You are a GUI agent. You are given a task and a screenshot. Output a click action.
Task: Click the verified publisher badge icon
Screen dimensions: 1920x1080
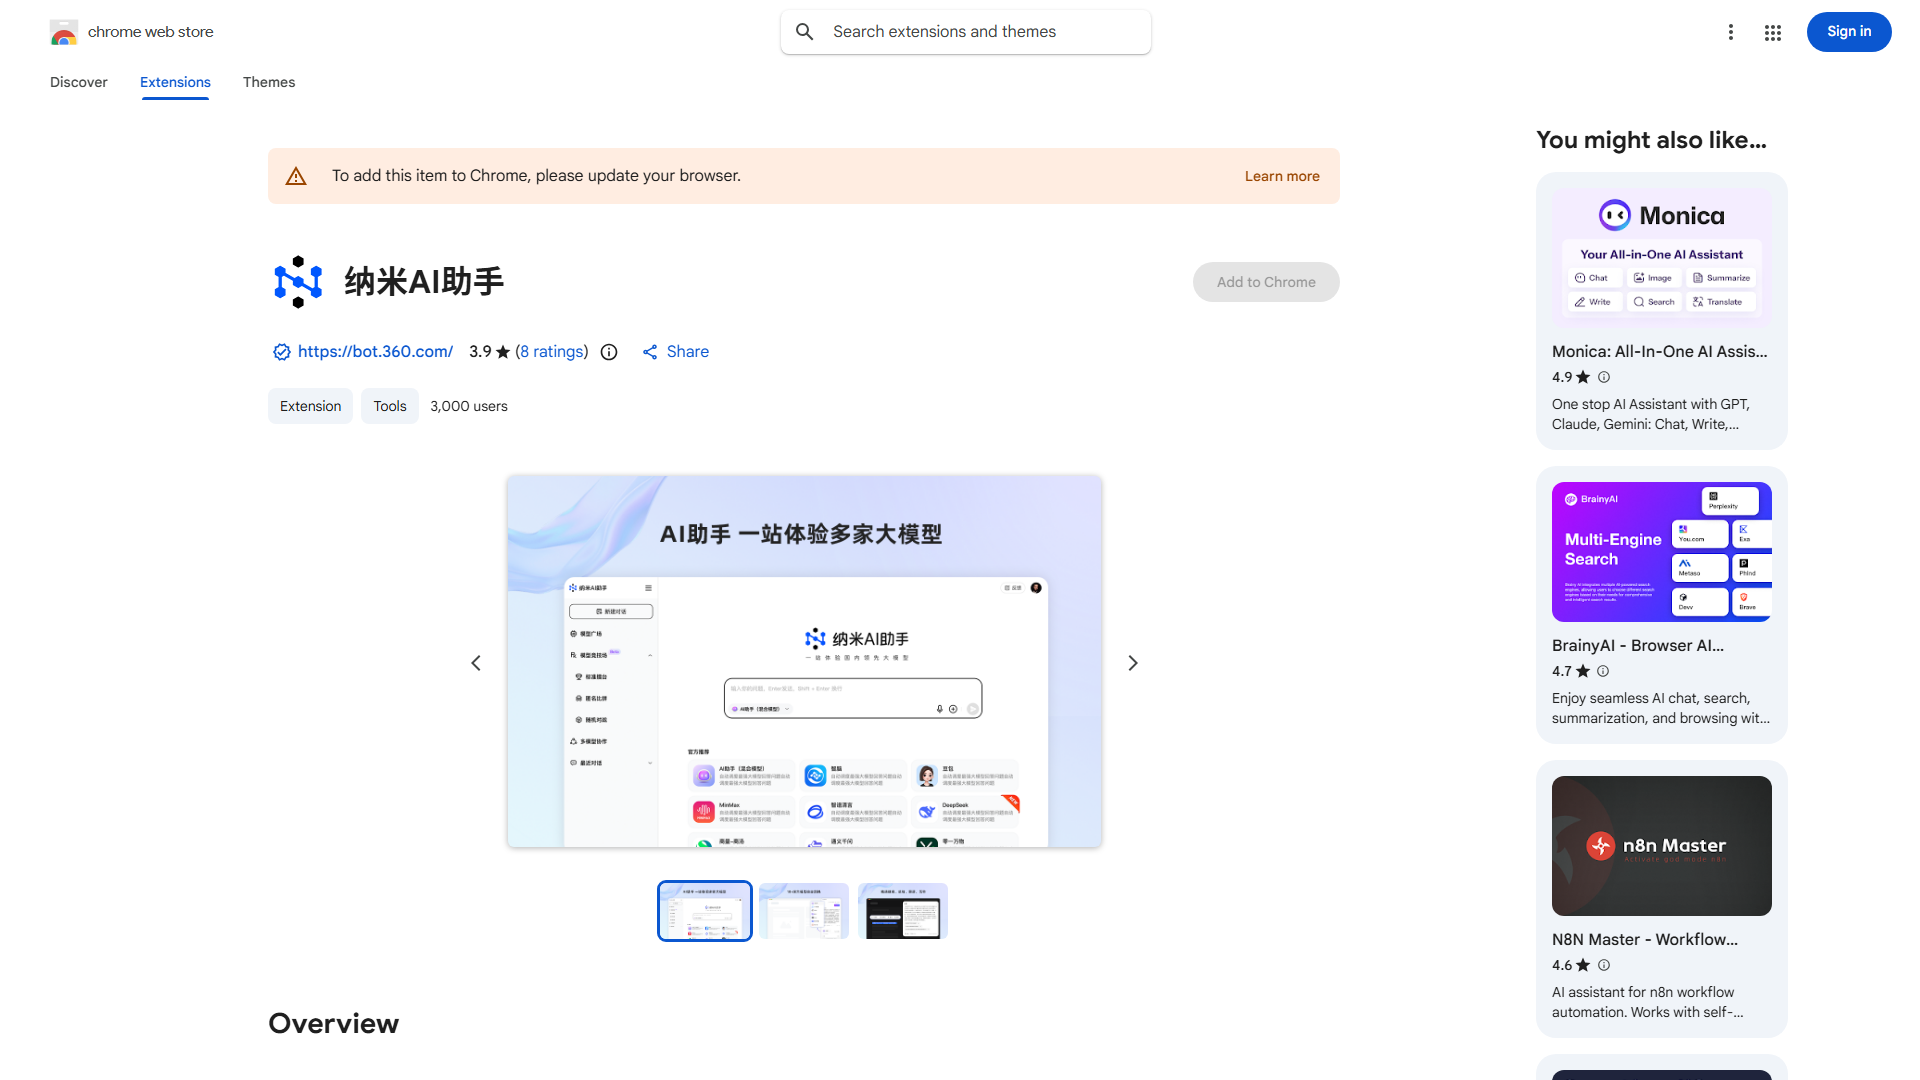pos(281,351)
